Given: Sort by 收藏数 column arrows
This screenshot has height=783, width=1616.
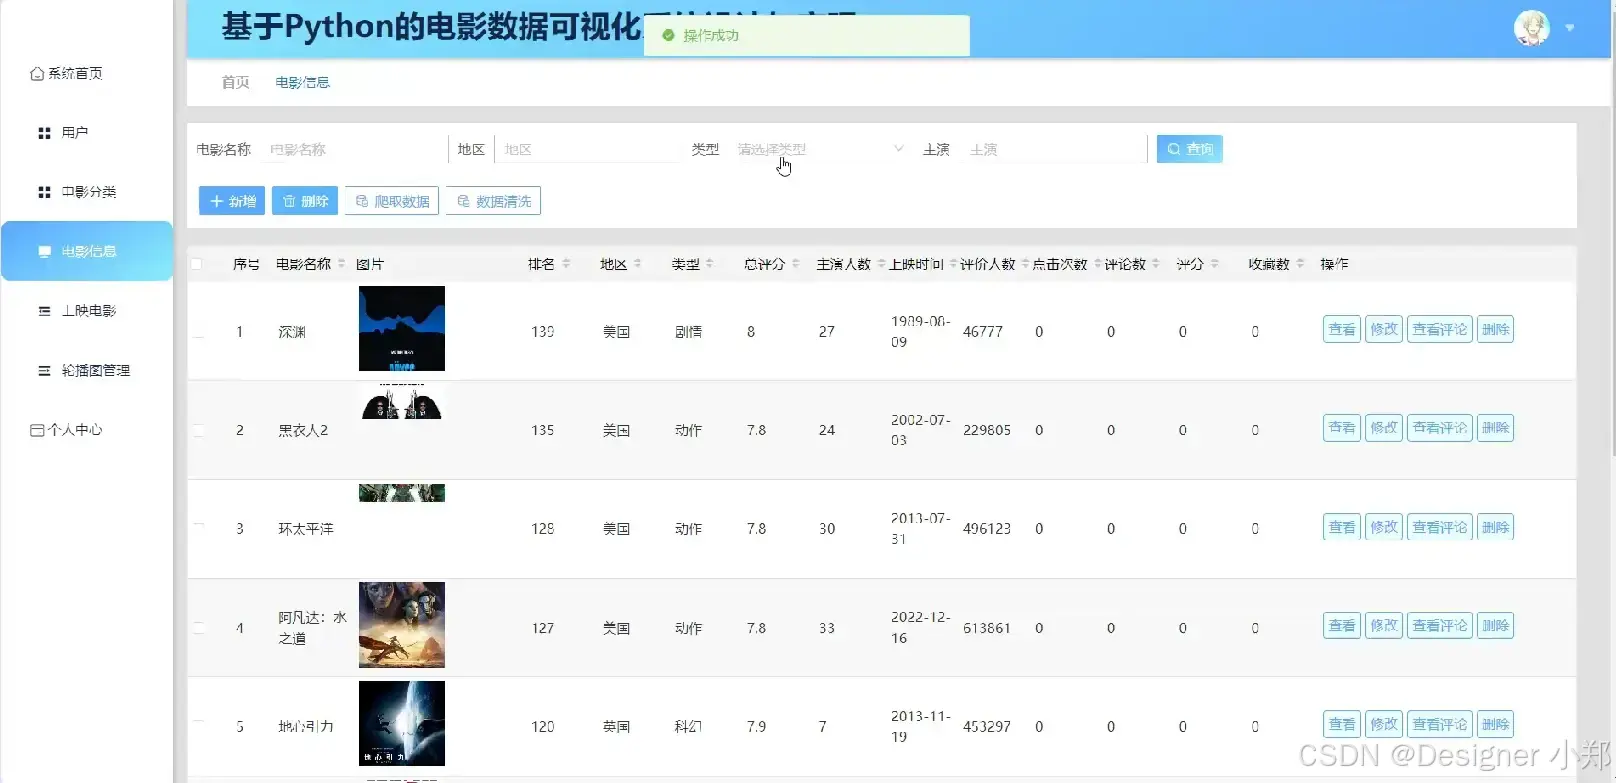Looking at the screenshot, I should point(1300,264).
